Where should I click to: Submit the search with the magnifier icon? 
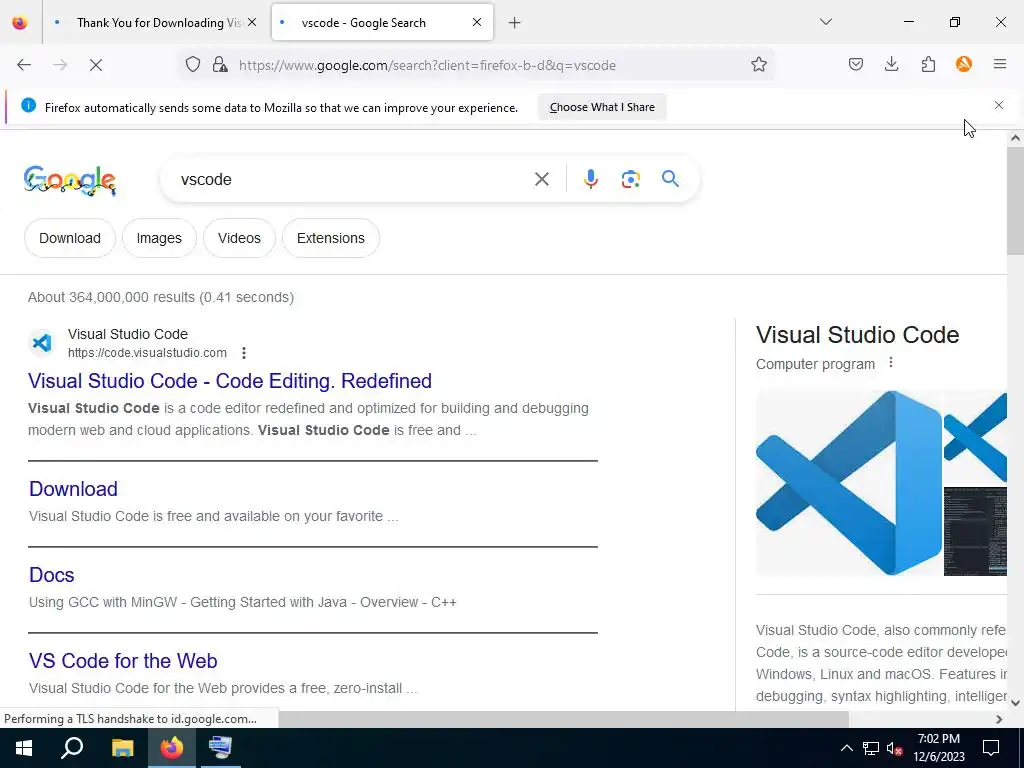(x=670, y=178)
